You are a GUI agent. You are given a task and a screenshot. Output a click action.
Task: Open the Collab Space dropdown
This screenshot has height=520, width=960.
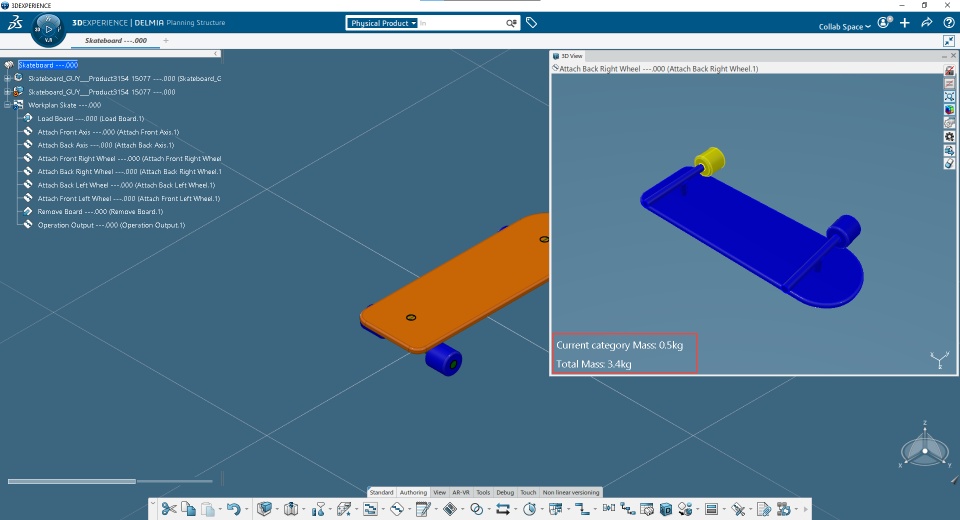[844, 26]
